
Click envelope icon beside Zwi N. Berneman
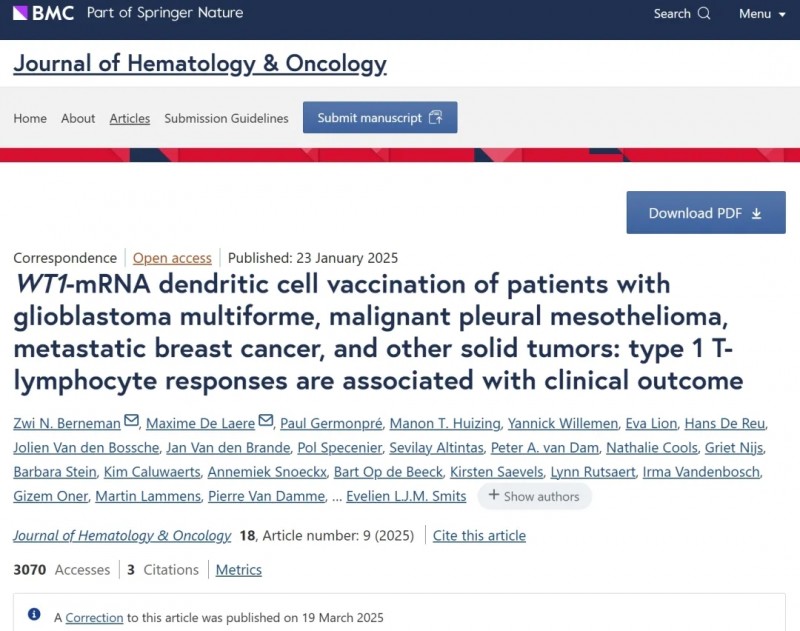(x=131, y=421)
